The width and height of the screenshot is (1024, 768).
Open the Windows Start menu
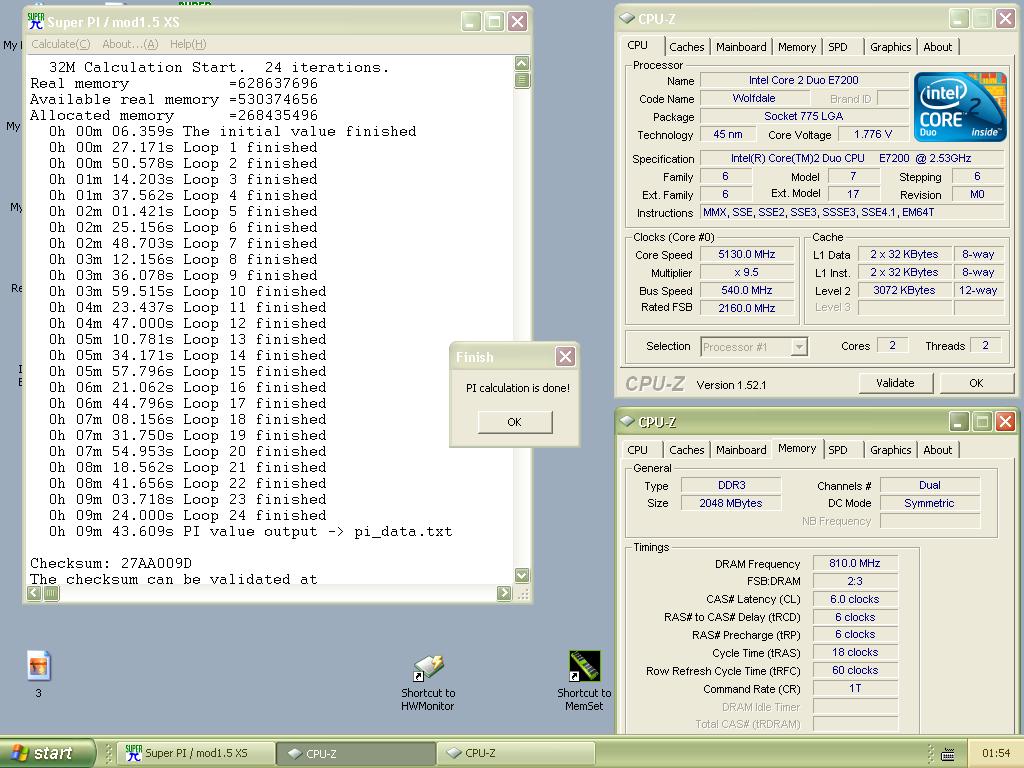coord(46,753)
